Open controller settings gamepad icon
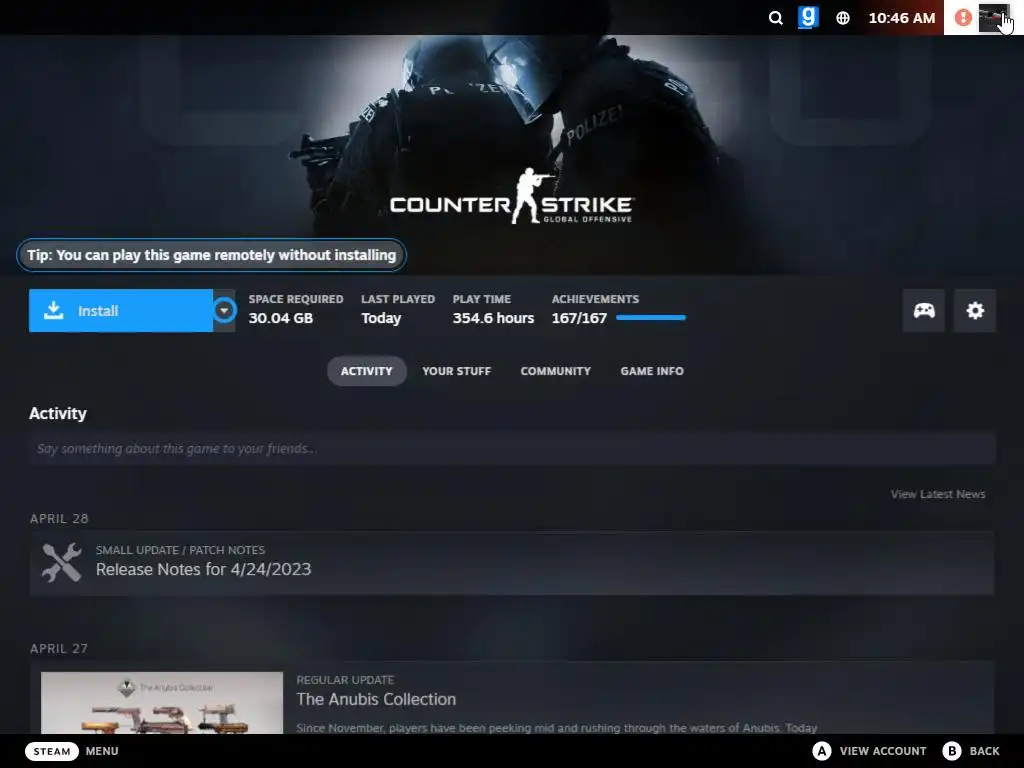 coord(923,311)
